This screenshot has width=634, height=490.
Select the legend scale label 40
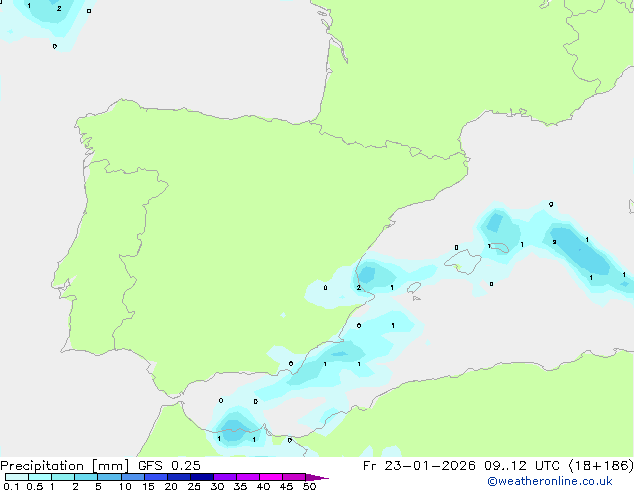(263, 486)
